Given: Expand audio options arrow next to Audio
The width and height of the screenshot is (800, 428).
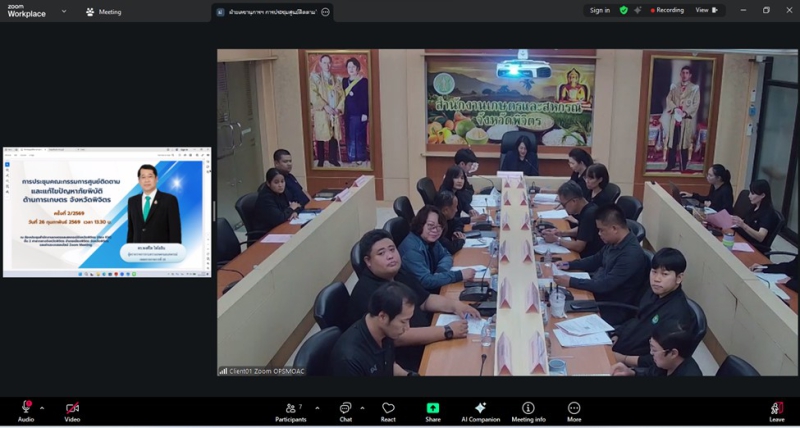Looking at the screenshot, I should click(x=44, y=407).
